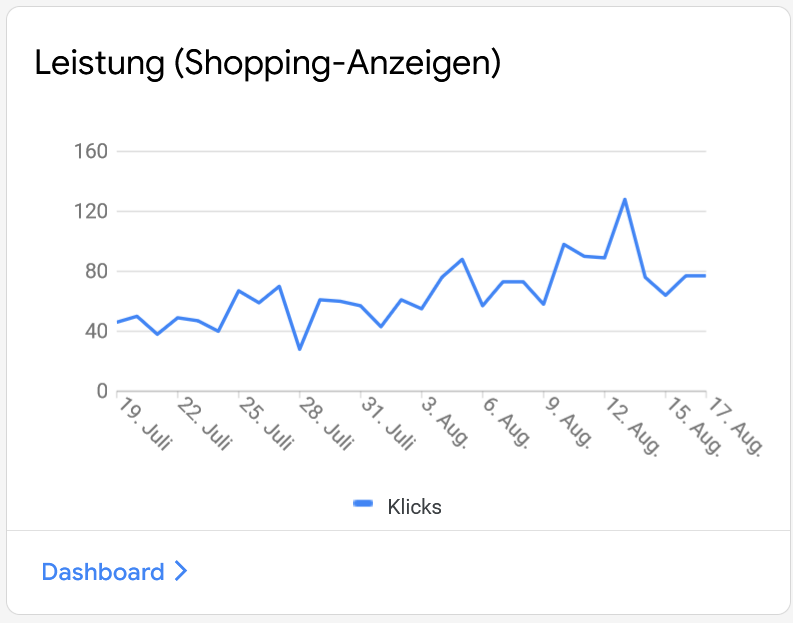Click the peak data point near 12. Aug.
The width and height of the screenshot is (793, 623).
[x=625, y=200]
